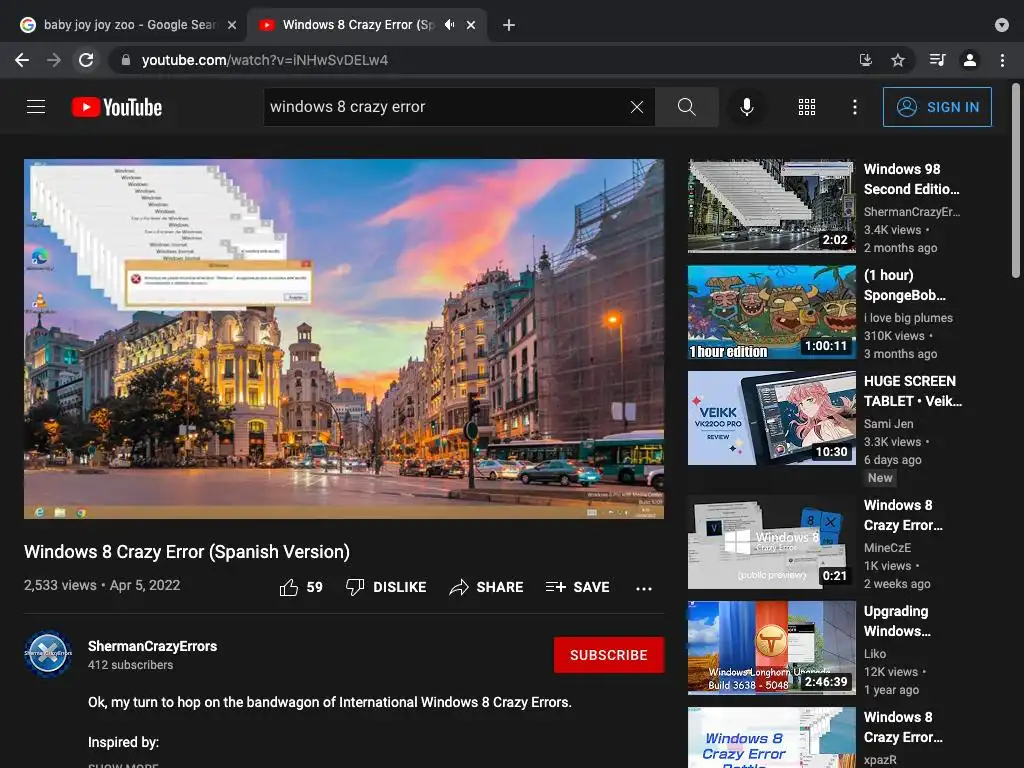Clear the search box with the X
Image resolution: width=1024 pixels, height=768 pixels.
coord(637,107)
